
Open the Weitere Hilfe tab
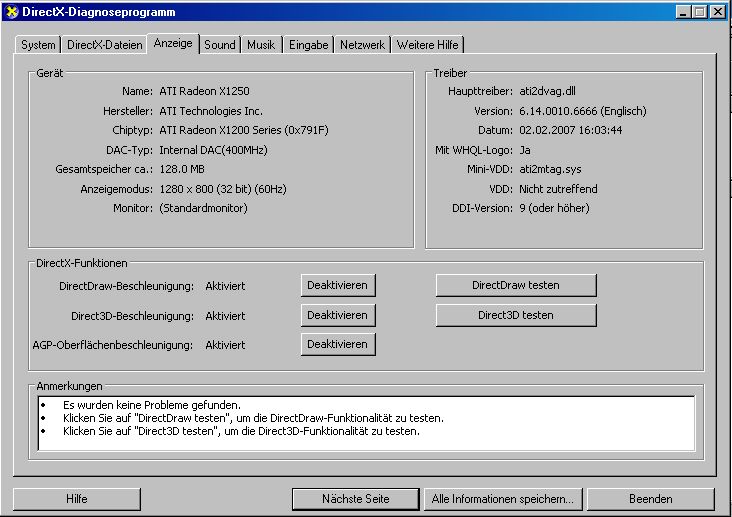click(427, 45)
